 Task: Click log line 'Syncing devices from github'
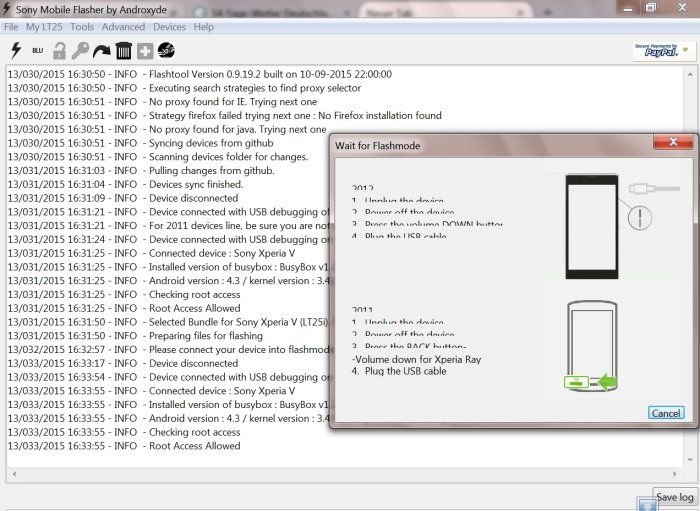[x=141, y=143]
